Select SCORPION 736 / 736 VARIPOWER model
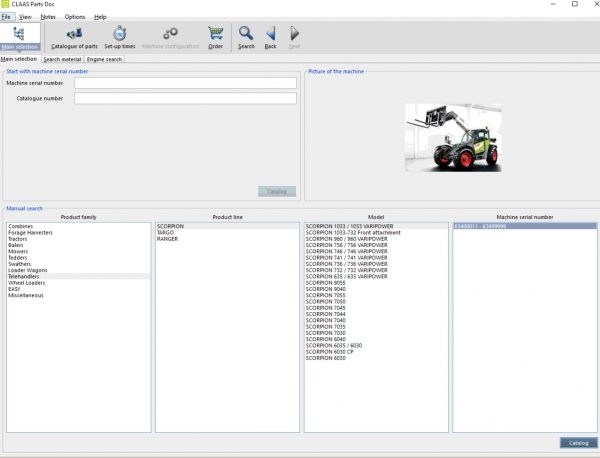This screenshot has height=458, width=600. (x=376, y=264)
